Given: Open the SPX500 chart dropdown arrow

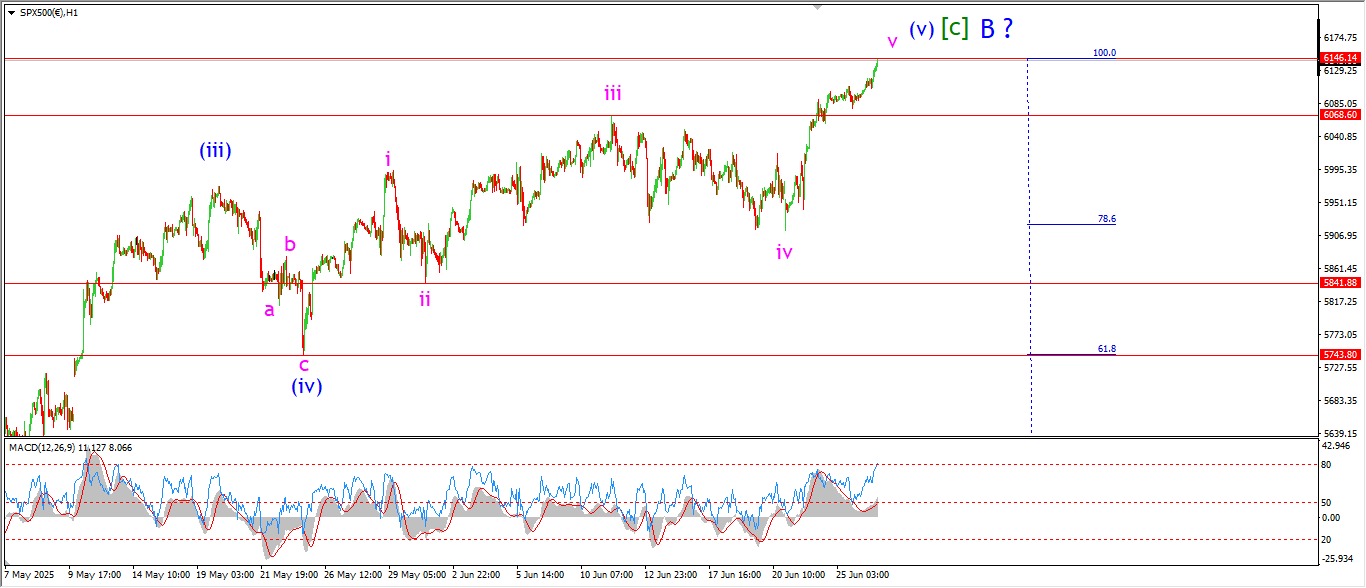Looking at the screenshot, I should click(10, 11).
